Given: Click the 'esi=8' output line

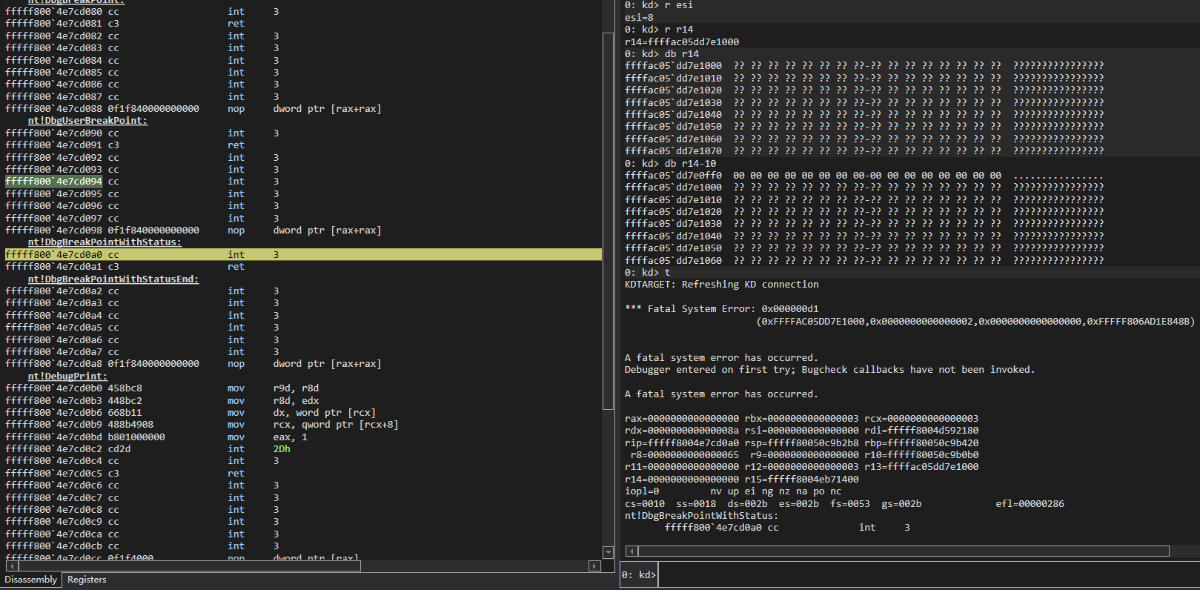Looking at the screenshot, I should tap(639, 17).
